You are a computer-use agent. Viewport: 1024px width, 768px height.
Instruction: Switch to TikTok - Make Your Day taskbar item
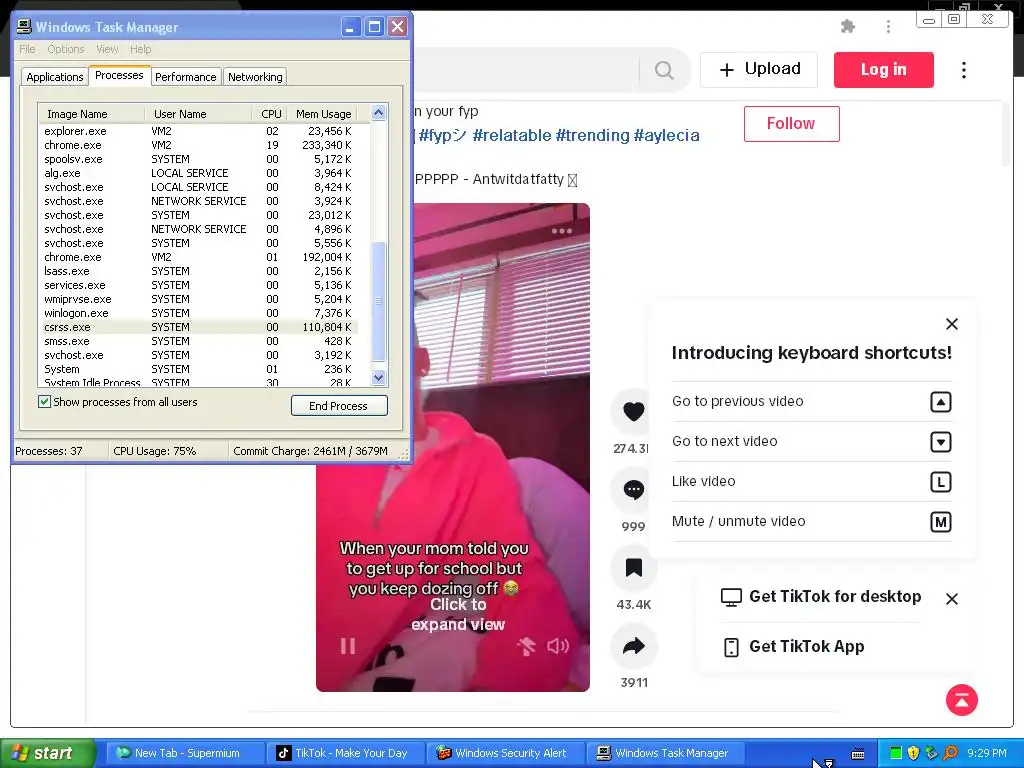click(344, 753)
